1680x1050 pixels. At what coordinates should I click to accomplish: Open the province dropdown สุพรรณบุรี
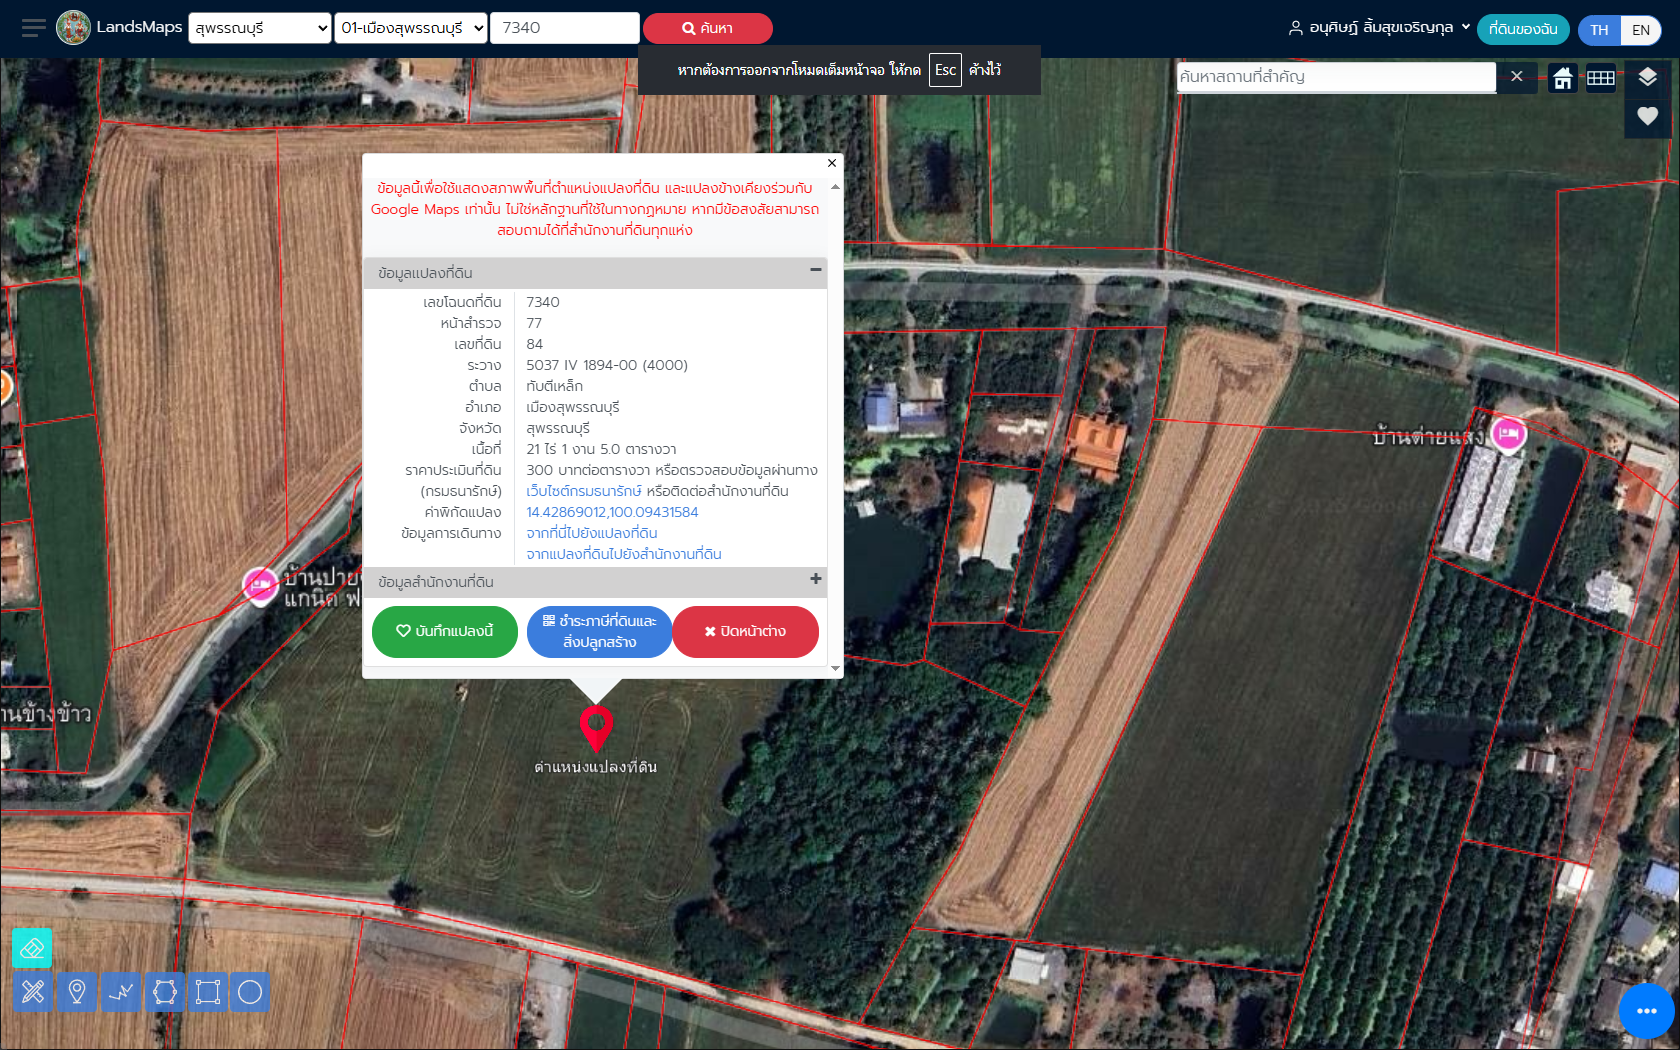(x=259, y=28)
